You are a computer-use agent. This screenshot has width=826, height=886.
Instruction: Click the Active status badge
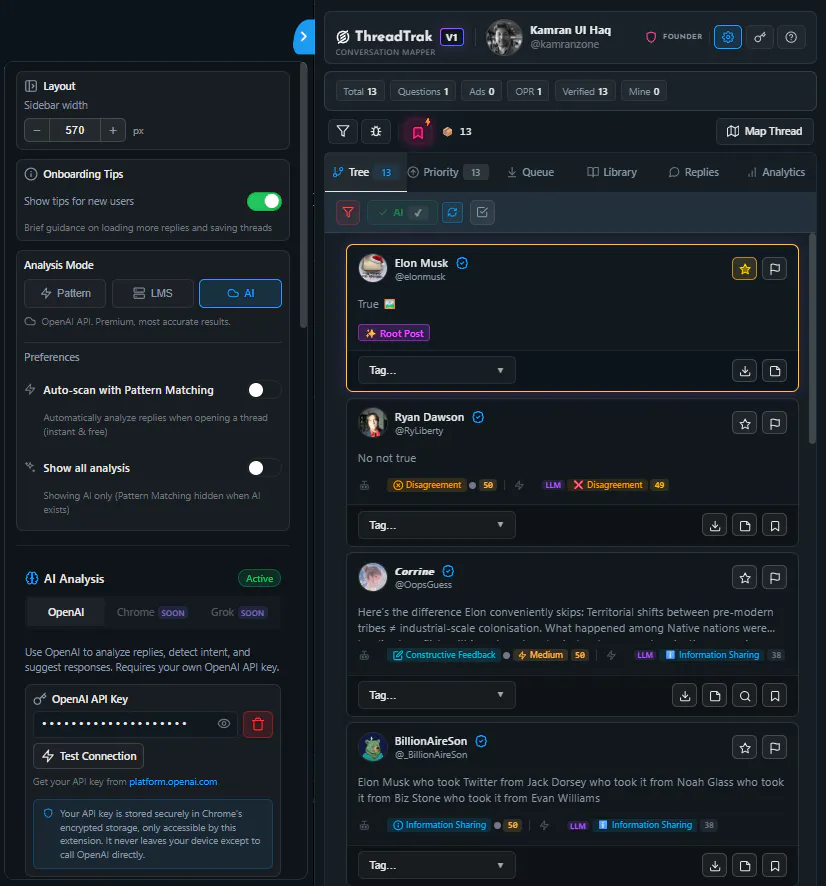point(259,579)
